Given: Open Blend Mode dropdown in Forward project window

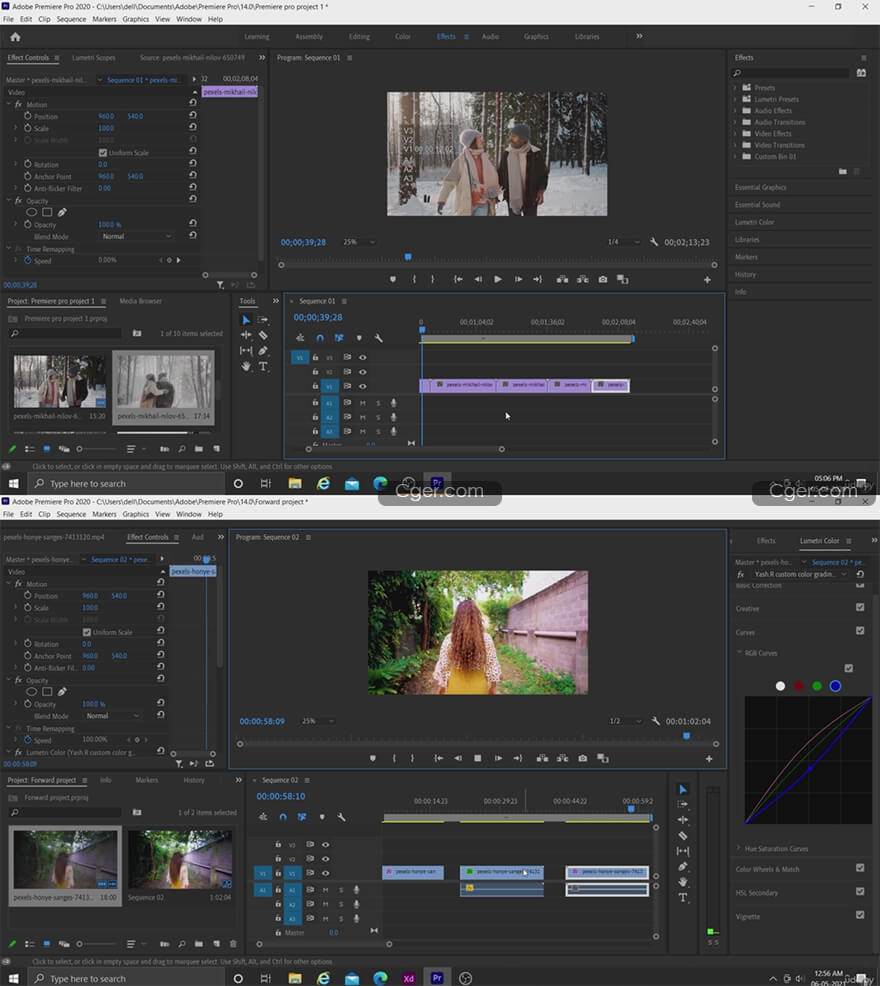Looking at the screenshot, I should [x=113, y=716].
